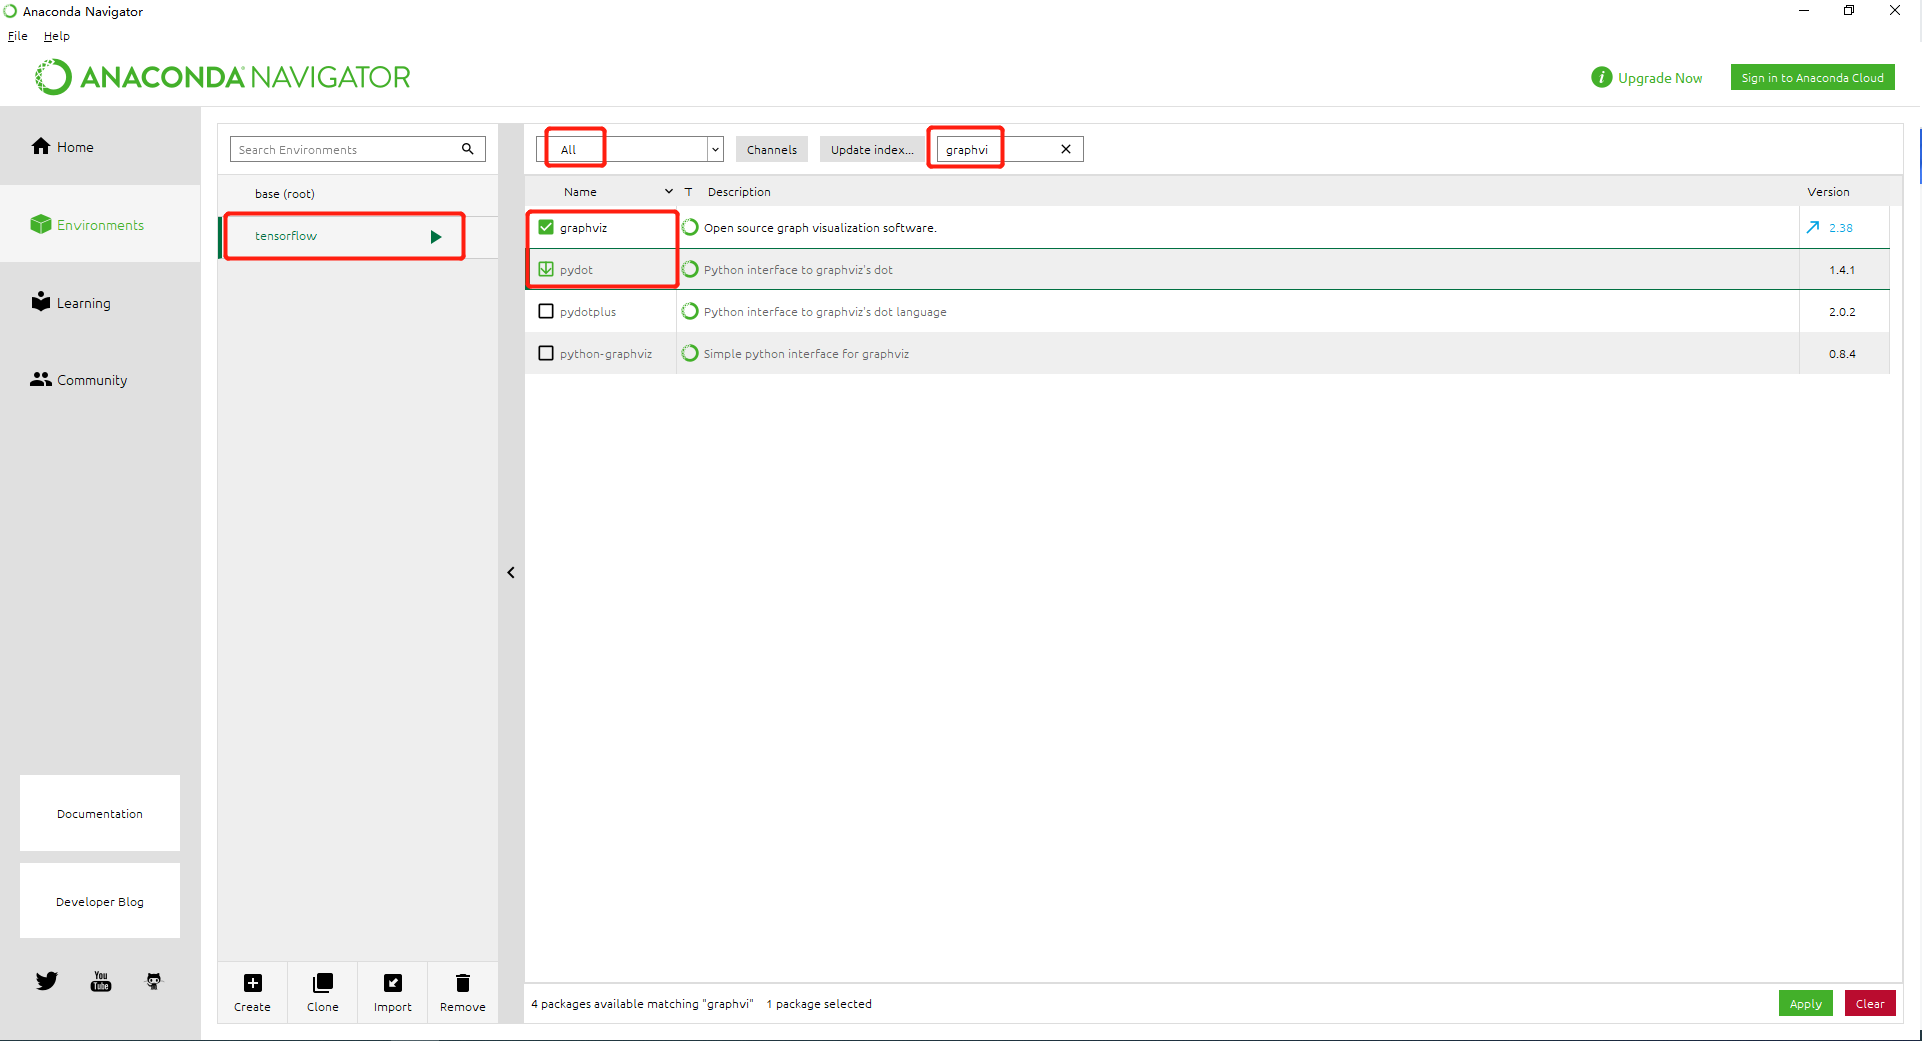Click the pydot version 1.4.1

pos(1842,270)
